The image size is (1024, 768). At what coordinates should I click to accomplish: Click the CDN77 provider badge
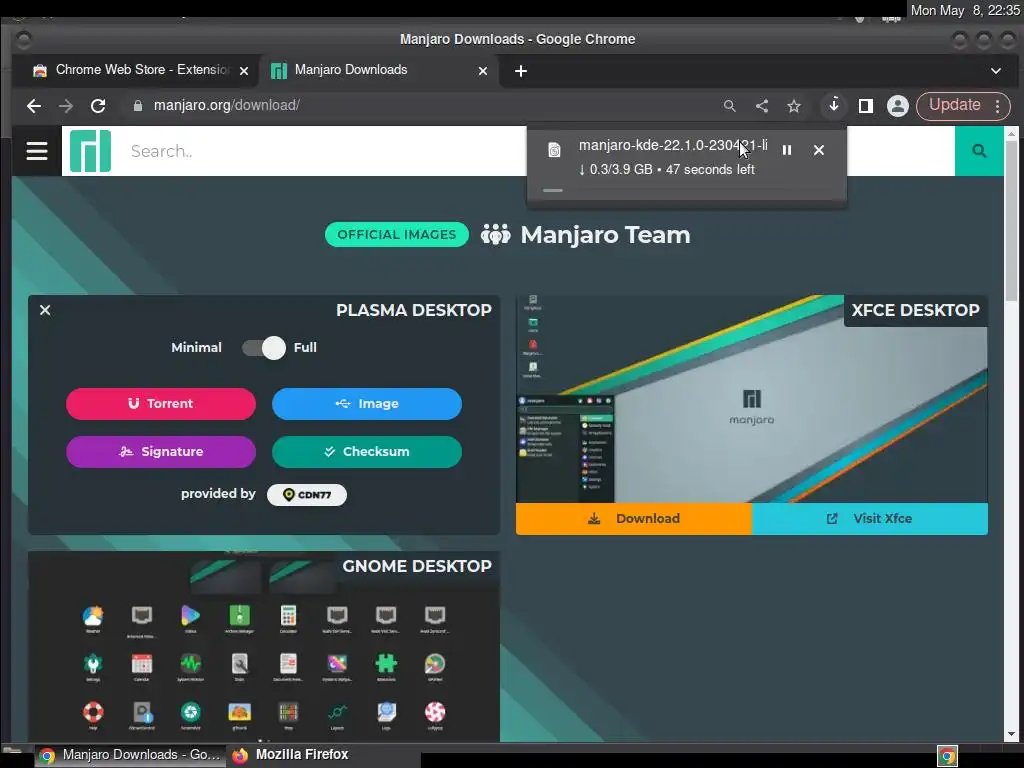point(307,494)
